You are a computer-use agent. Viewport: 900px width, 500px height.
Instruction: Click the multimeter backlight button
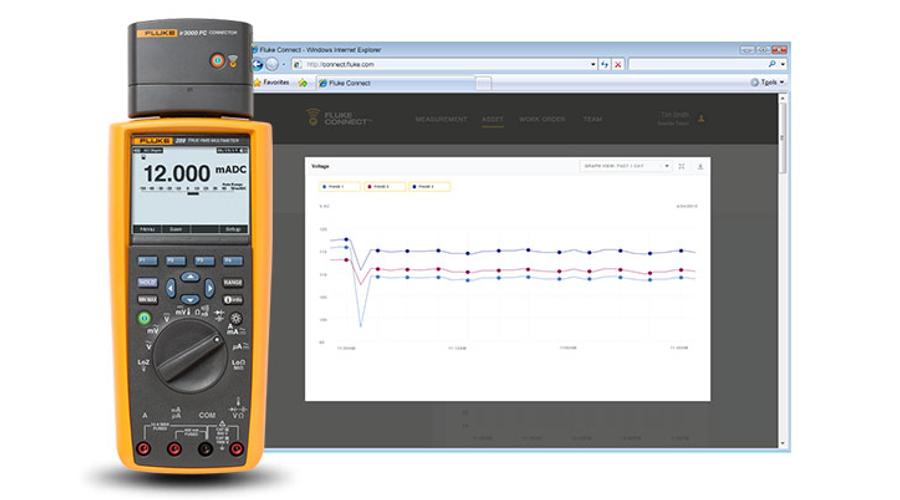(x=236, y=317)
